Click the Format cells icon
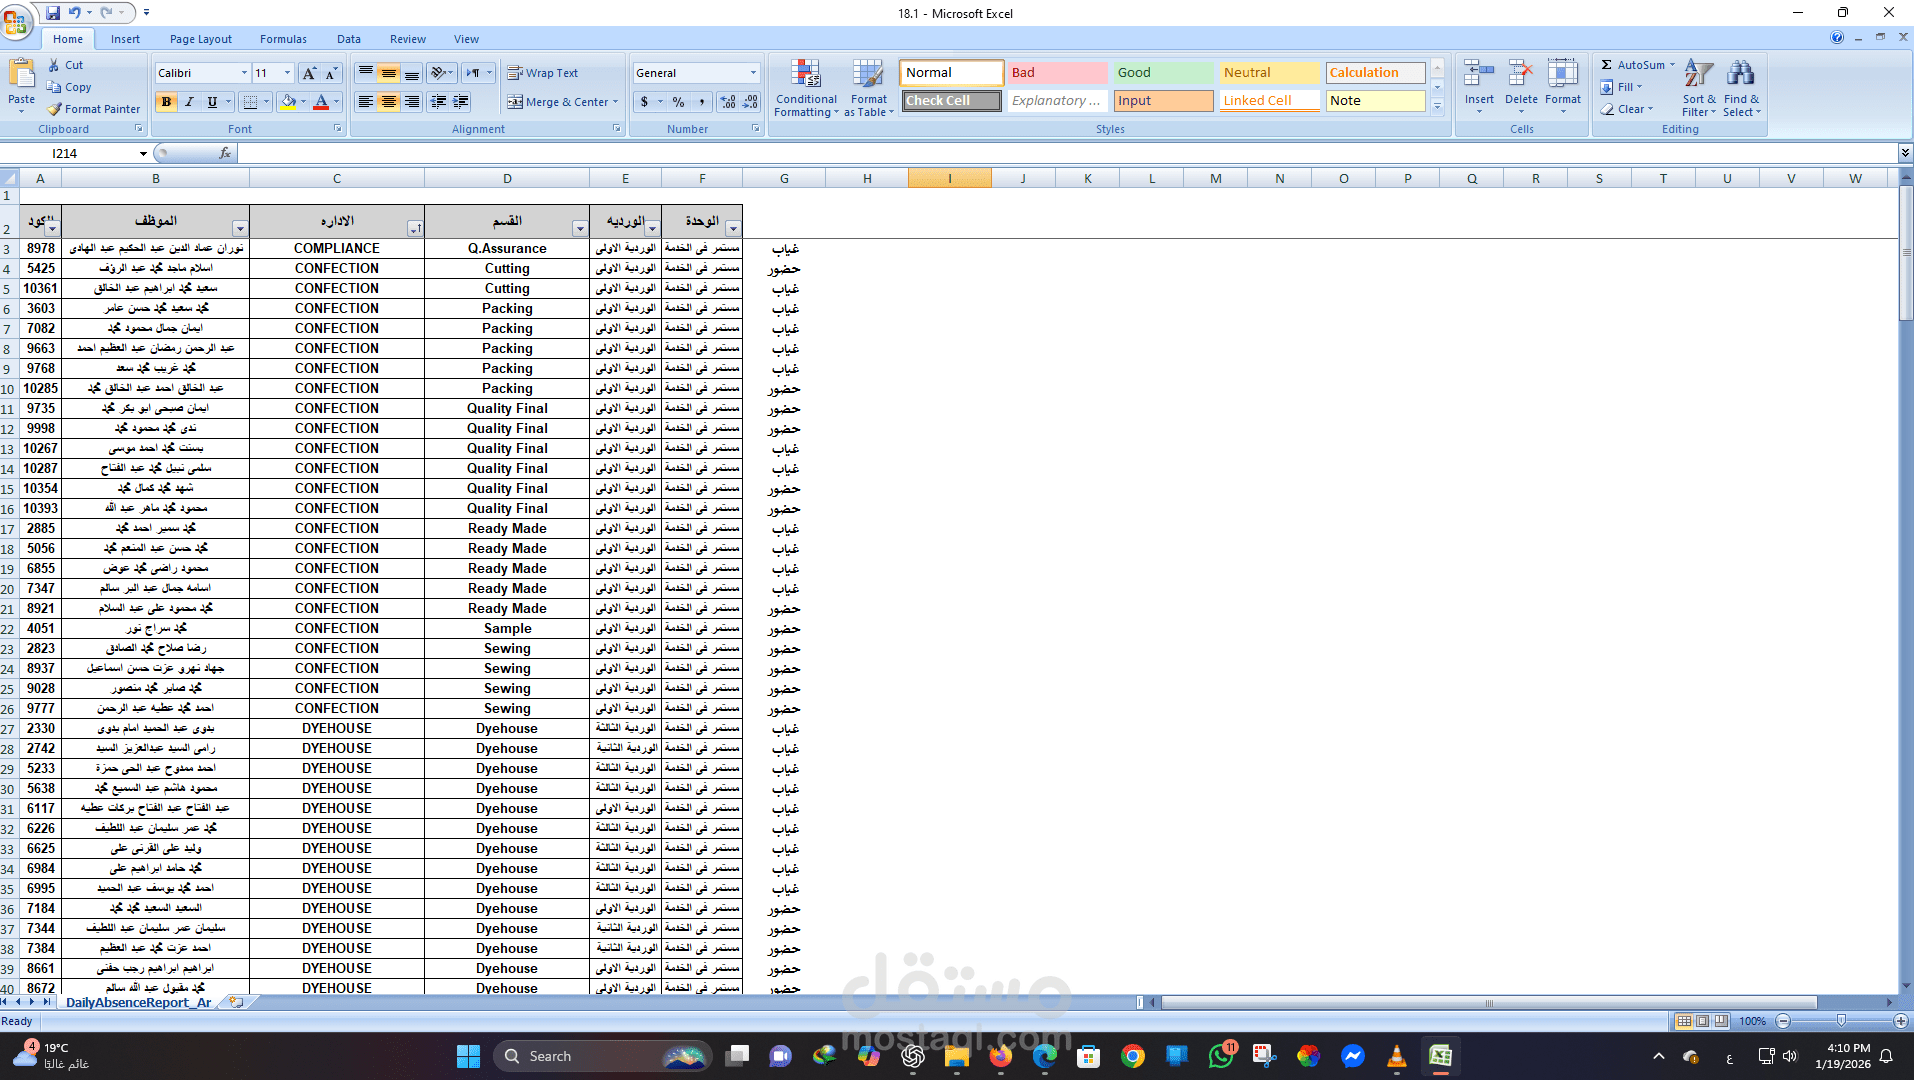 pos(1563,75)
